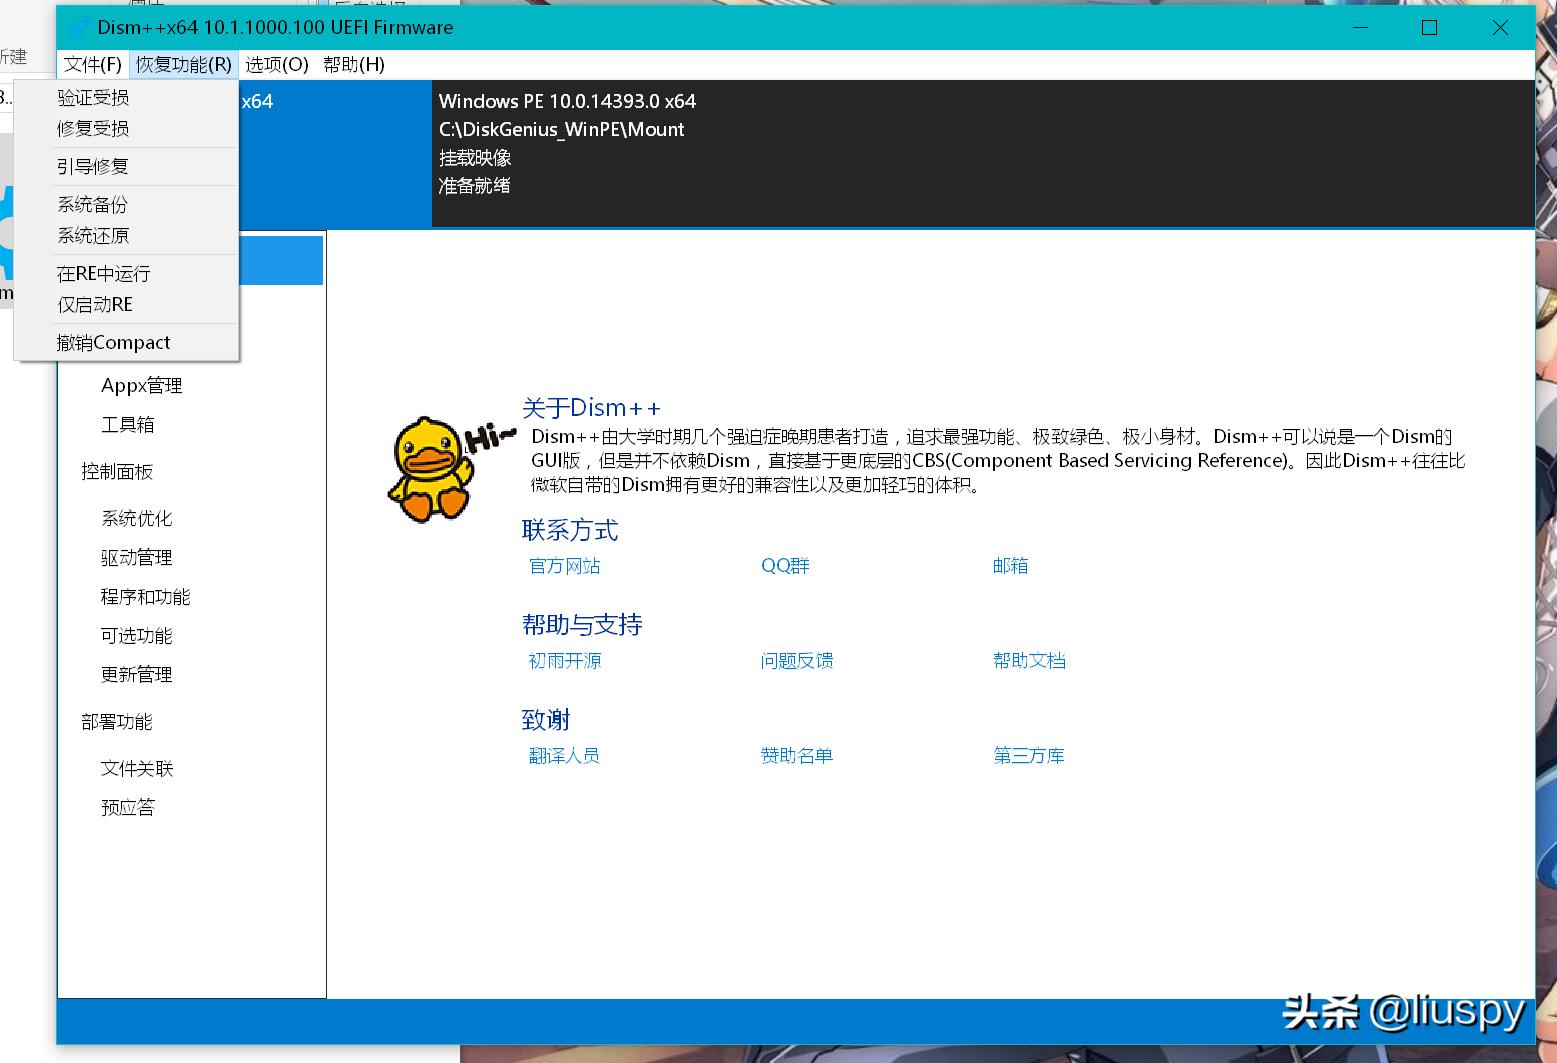
Task: View the 帮助文档 documentation
Action: point(1030,660)
